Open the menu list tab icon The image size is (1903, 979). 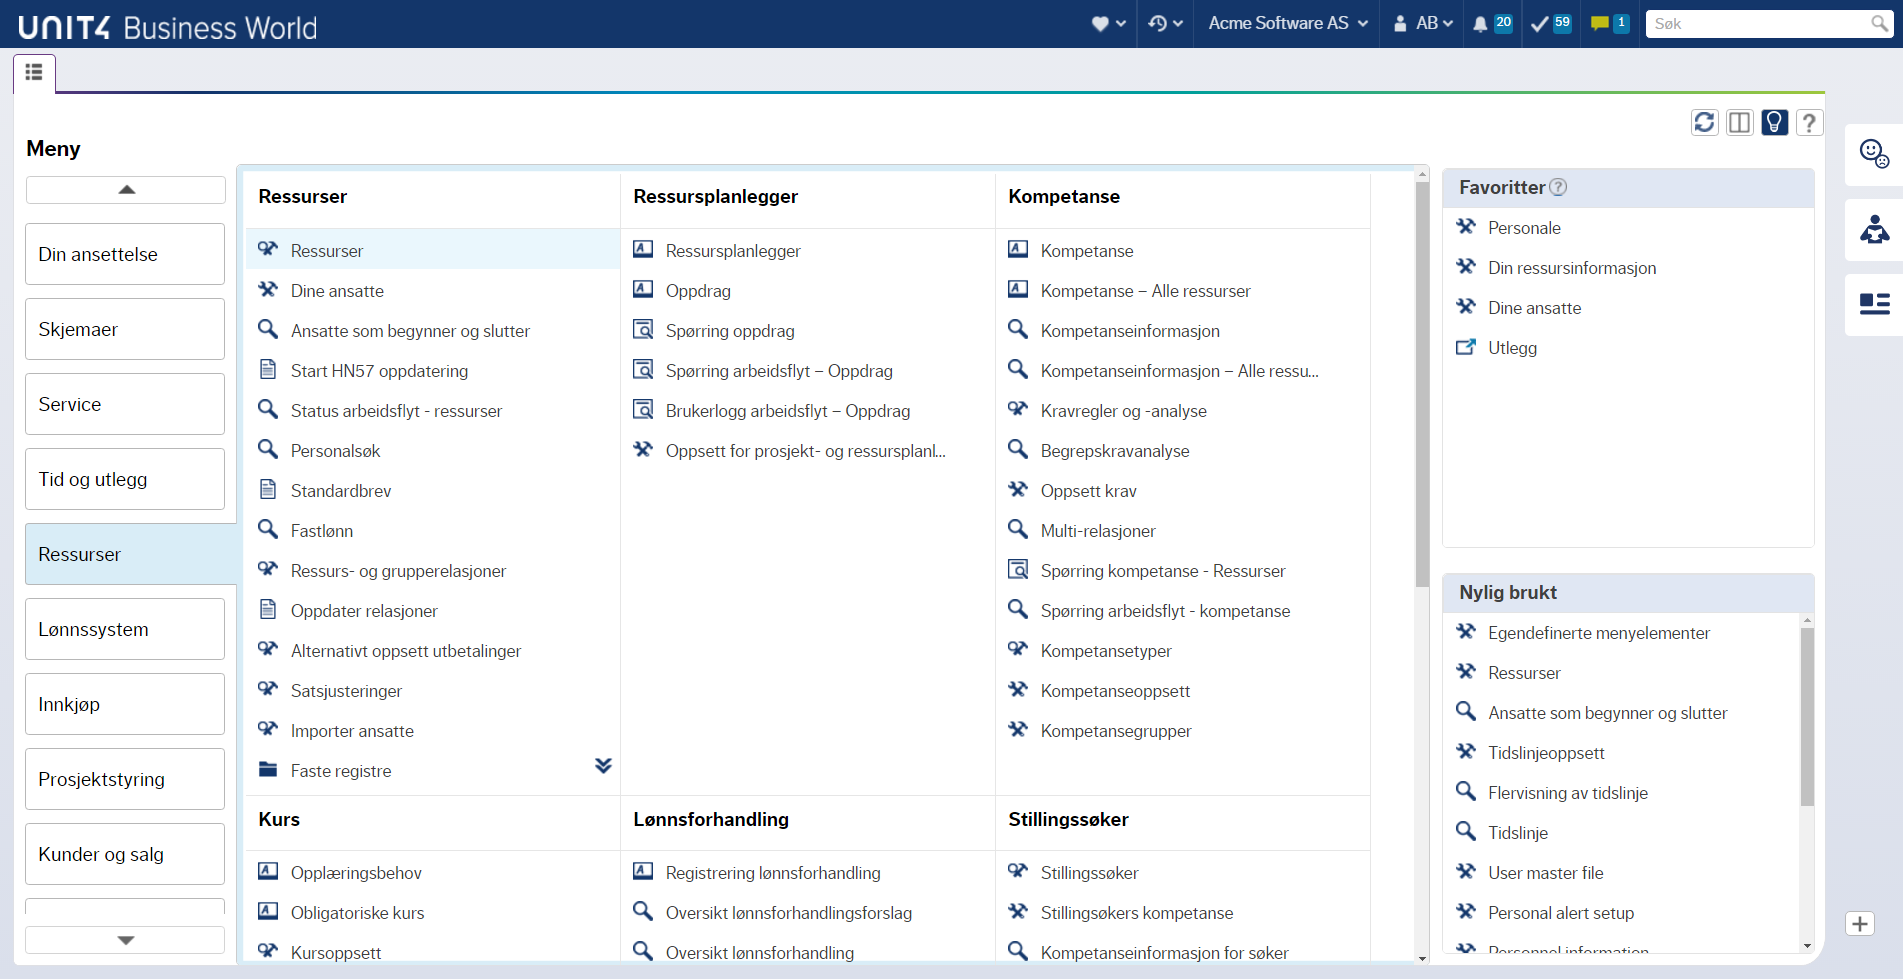click(x=34, y=72)
